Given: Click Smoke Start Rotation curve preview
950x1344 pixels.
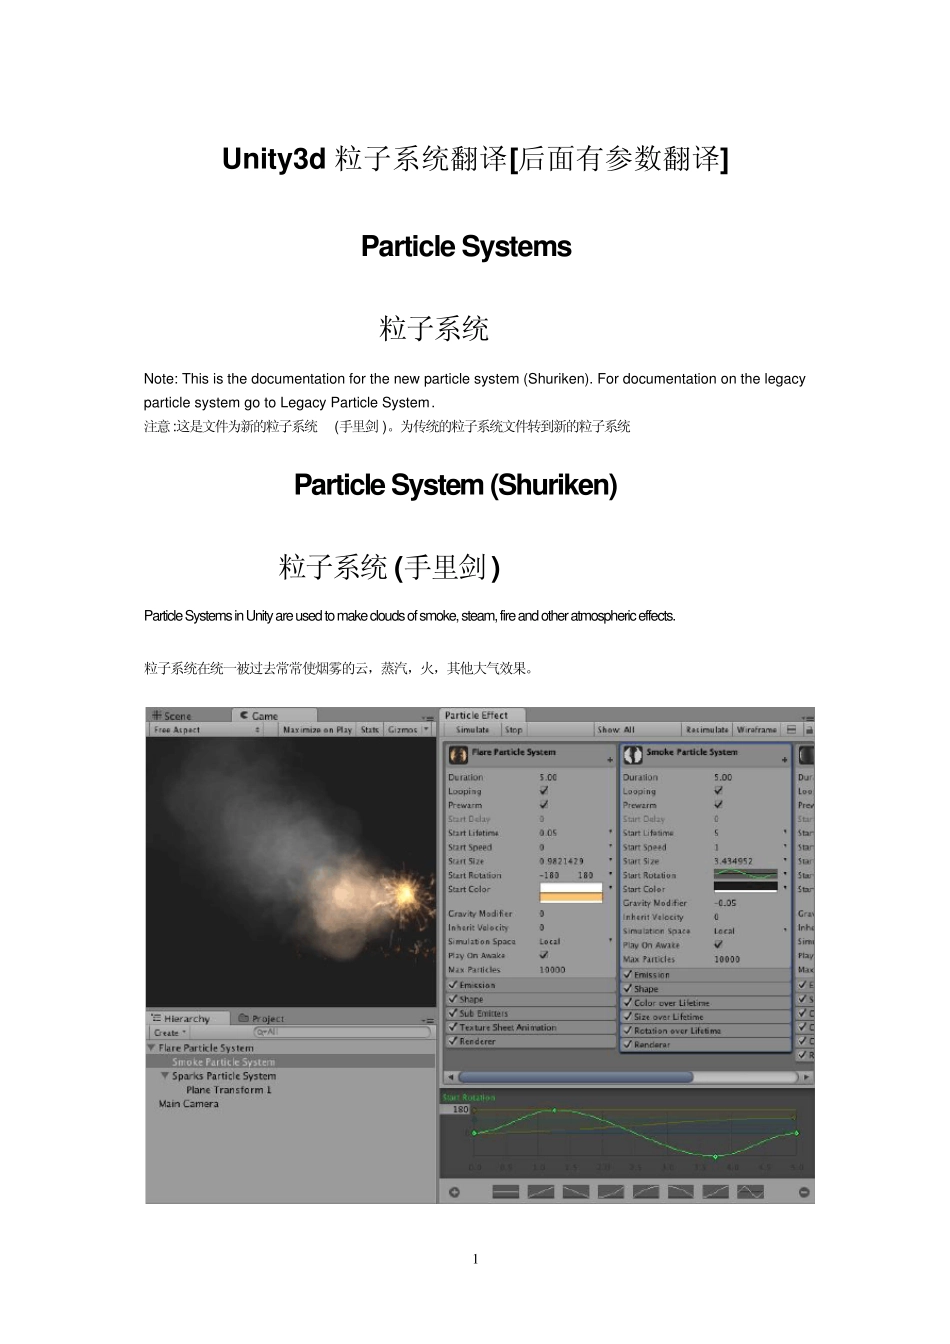Looking at the screenshot, I should pyautogui.click(x=745, y=875).
